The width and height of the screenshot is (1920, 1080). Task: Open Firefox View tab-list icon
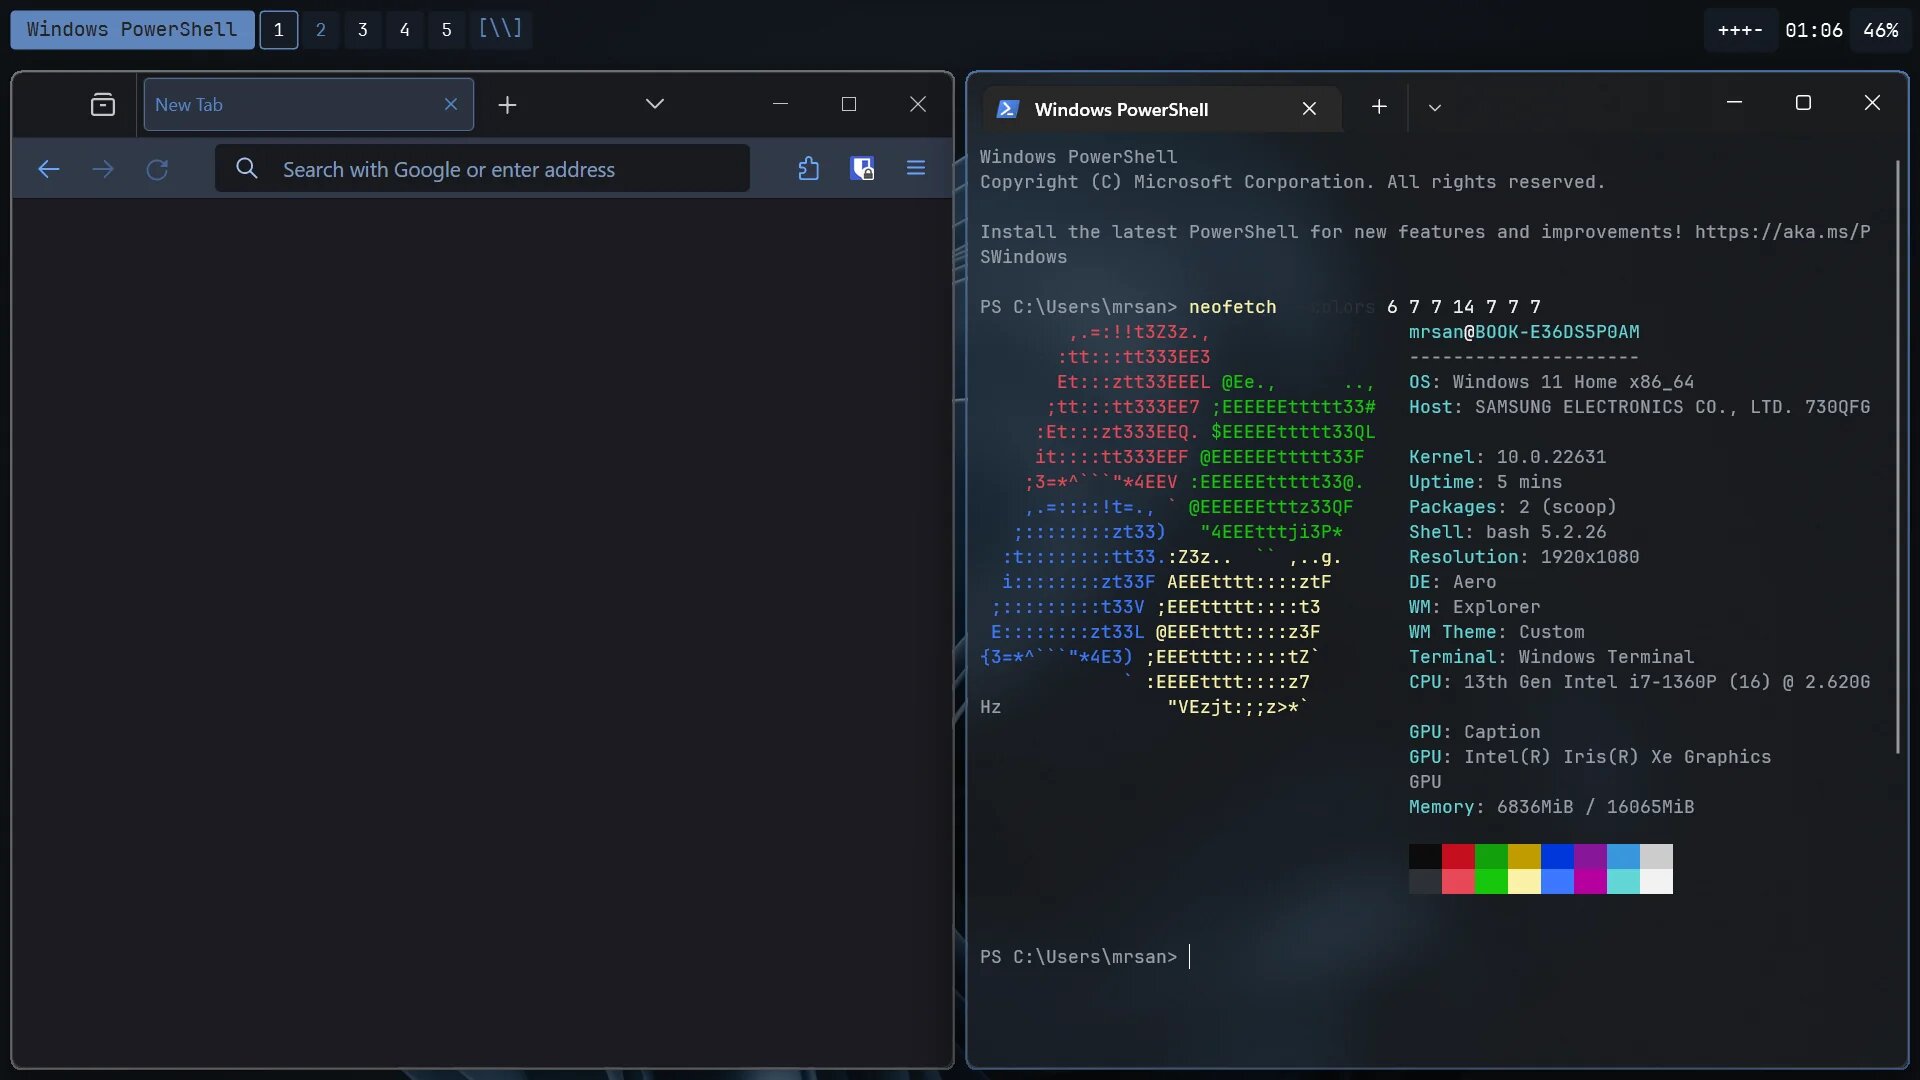point(103,105)
